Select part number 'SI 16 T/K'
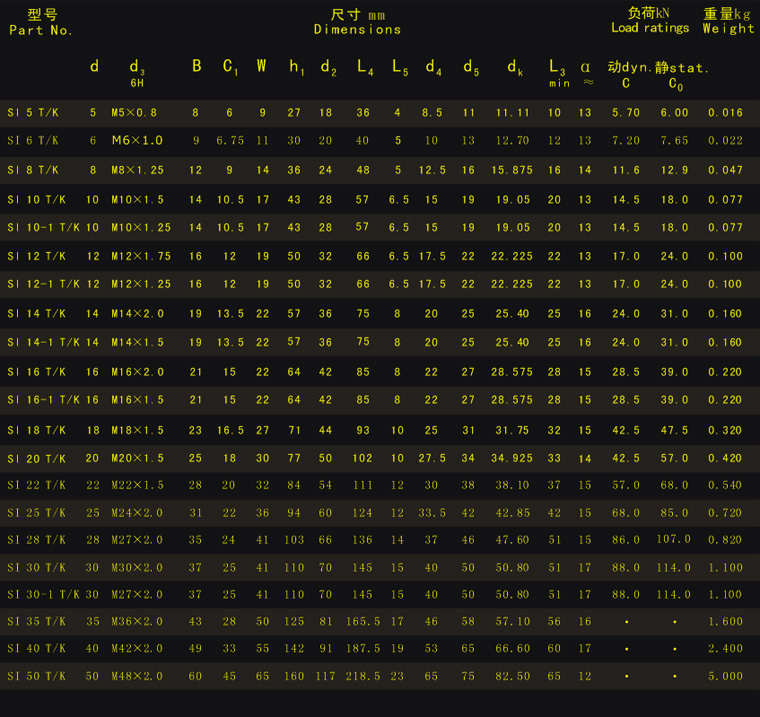Viewport: 760px width, 717px height. [x=36, y=372]
